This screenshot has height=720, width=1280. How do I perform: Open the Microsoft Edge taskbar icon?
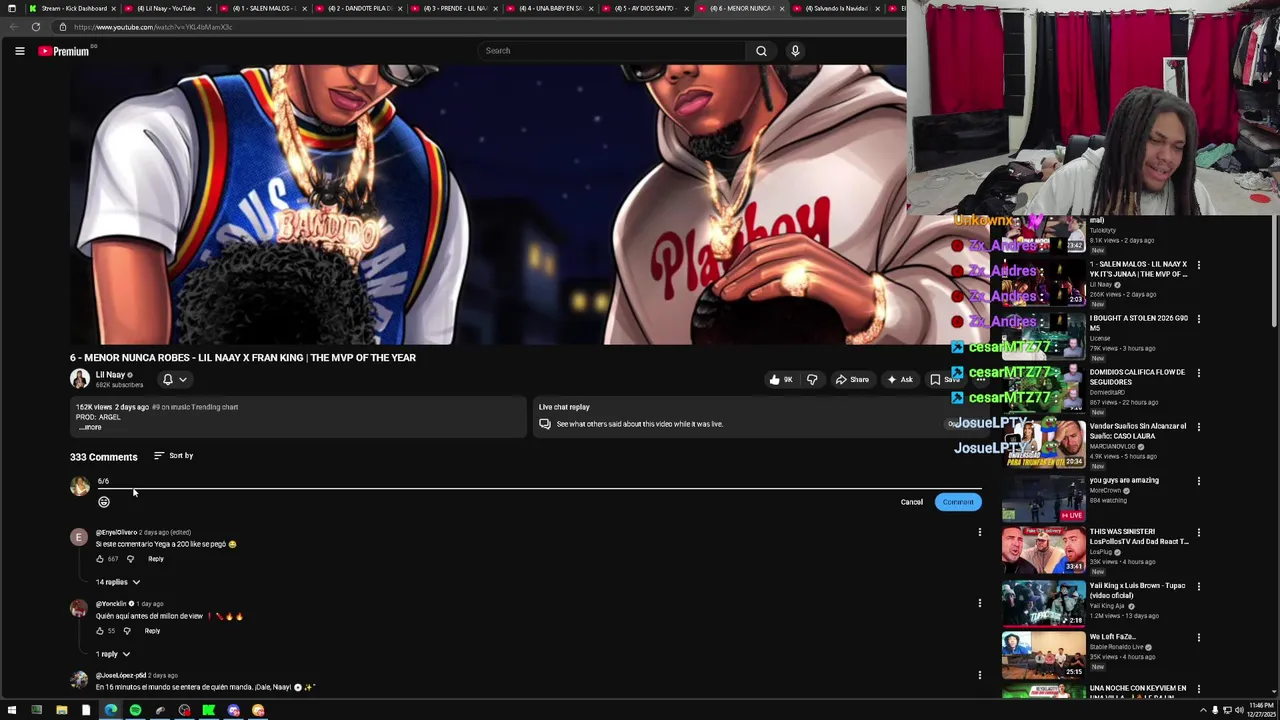pos(110,711)
